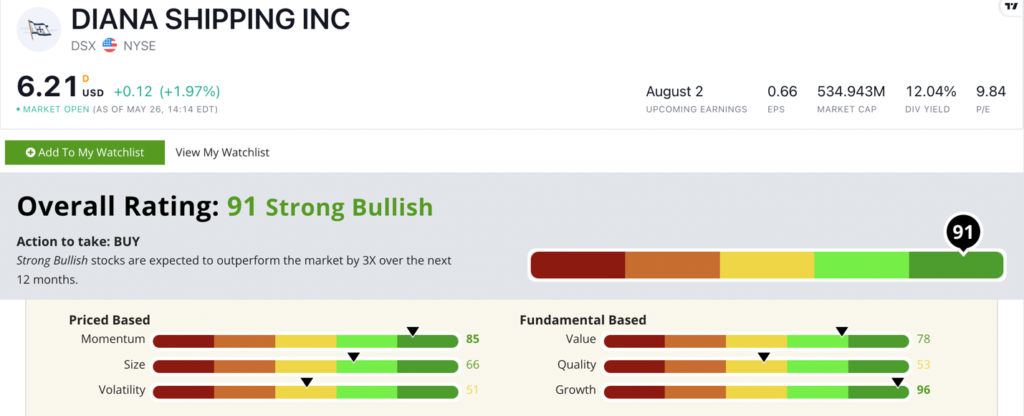Click the DSX ticker symbol
This screenshot has width=1024, height=416.
[x=82, y=45]
